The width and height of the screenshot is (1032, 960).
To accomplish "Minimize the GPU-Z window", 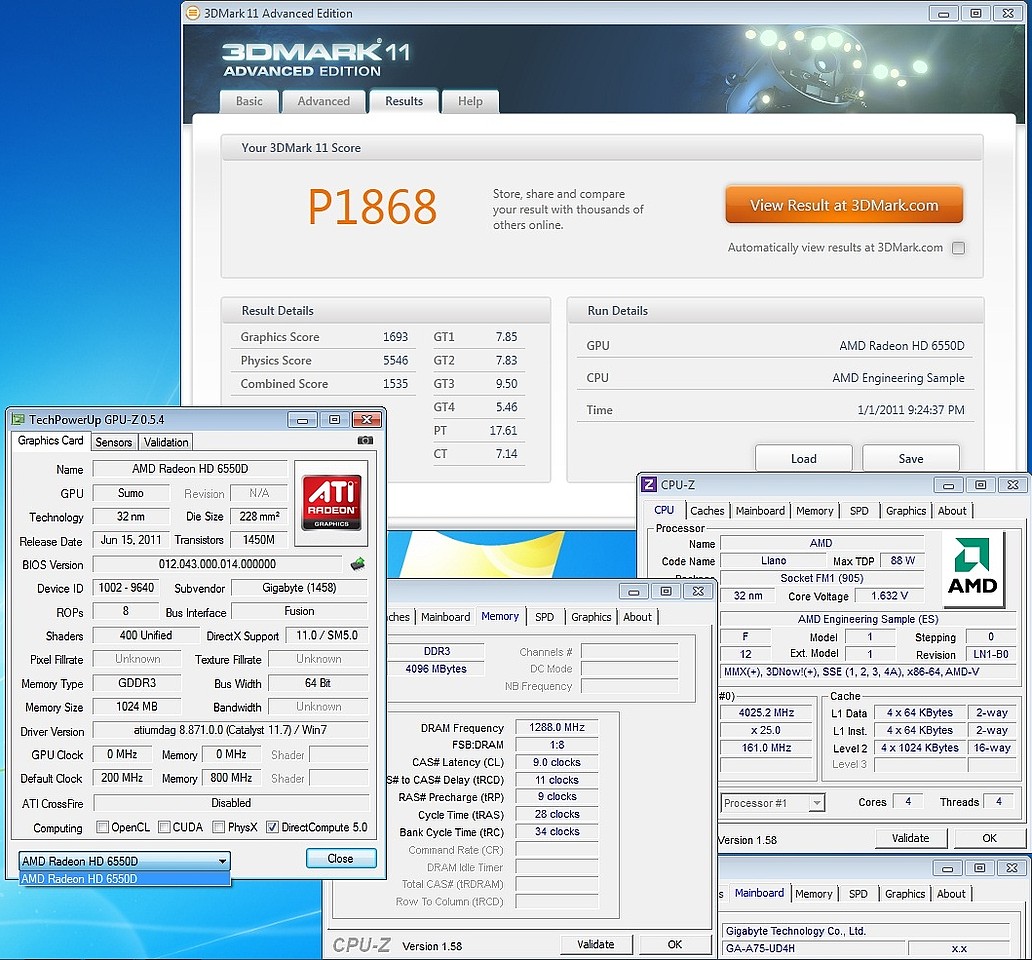I will tap(302, 420).
